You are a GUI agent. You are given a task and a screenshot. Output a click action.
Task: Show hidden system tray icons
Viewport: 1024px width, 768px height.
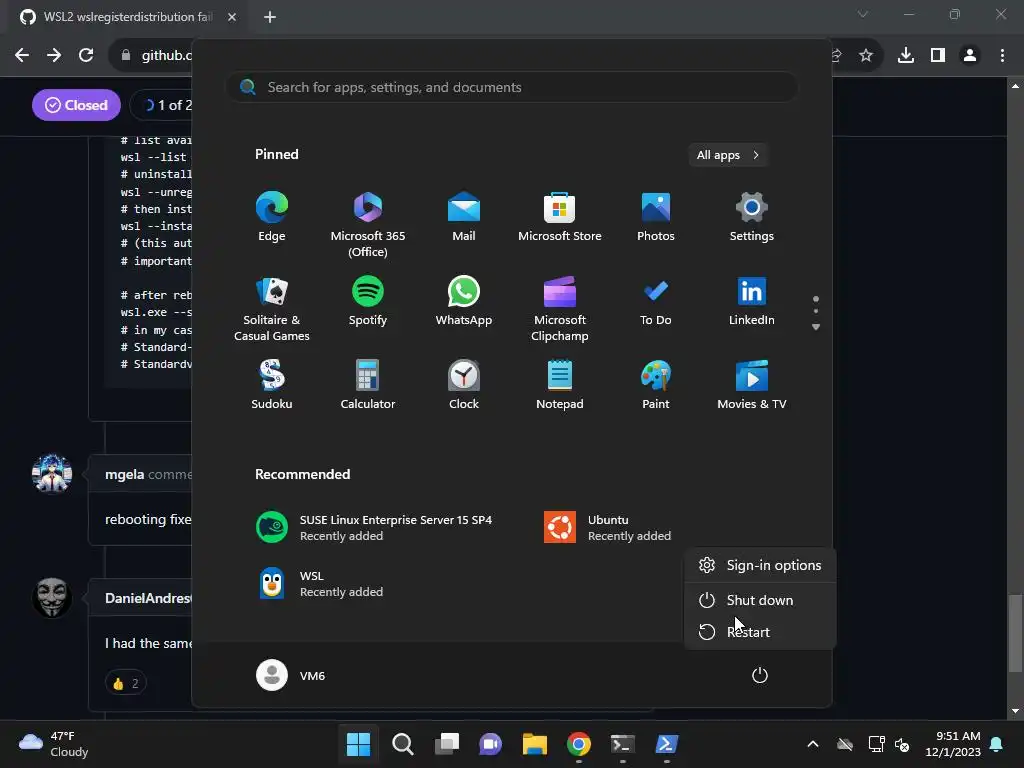point(813,744)
